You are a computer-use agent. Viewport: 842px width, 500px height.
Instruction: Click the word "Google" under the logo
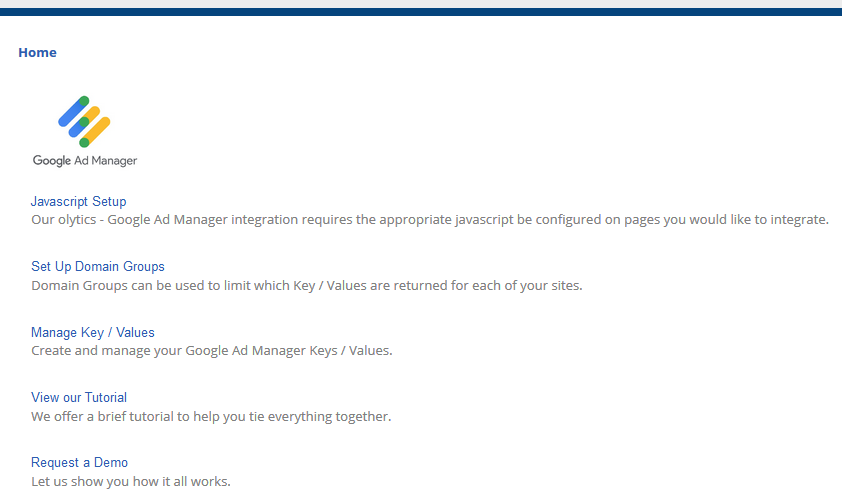pos(52,161)
